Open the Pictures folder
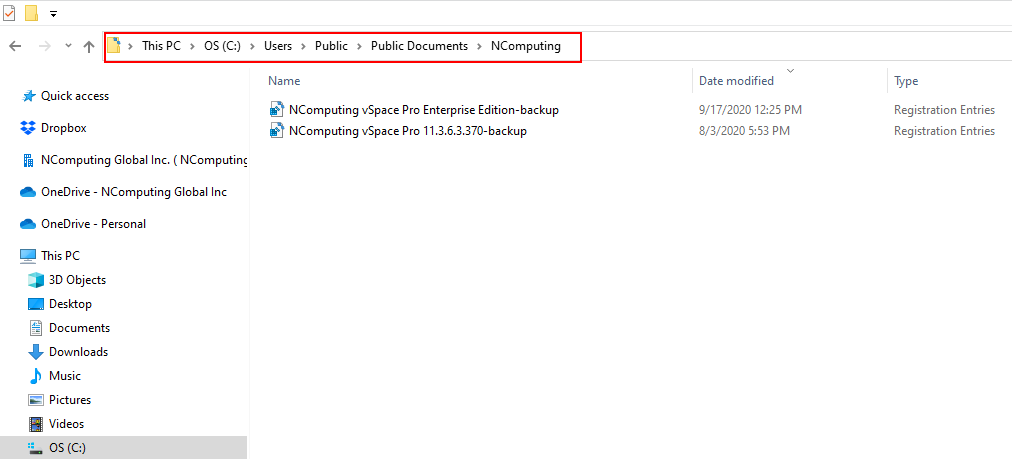 [x=70, y=400]
